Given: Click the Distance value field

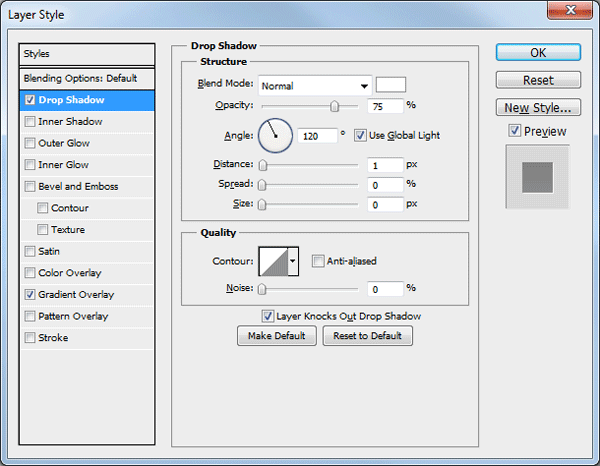Looking at the screenshot, I should 385,165.
